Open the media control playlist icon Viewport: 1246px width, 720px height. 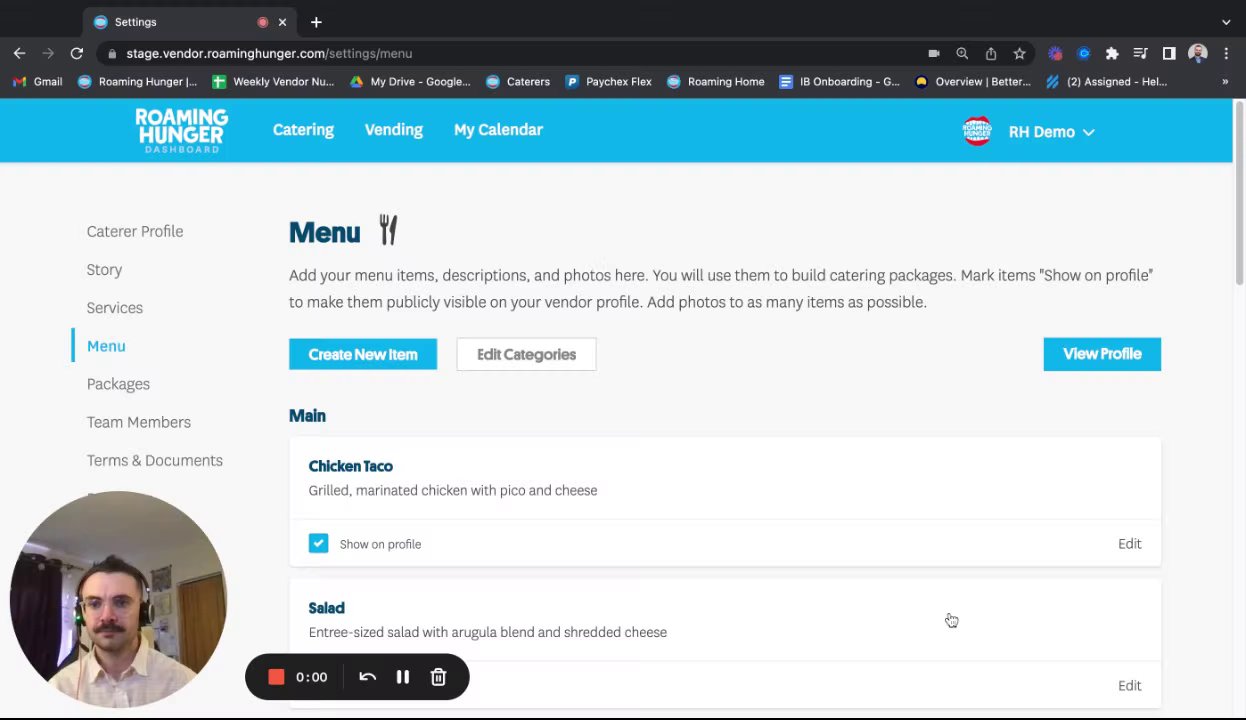1140,53
